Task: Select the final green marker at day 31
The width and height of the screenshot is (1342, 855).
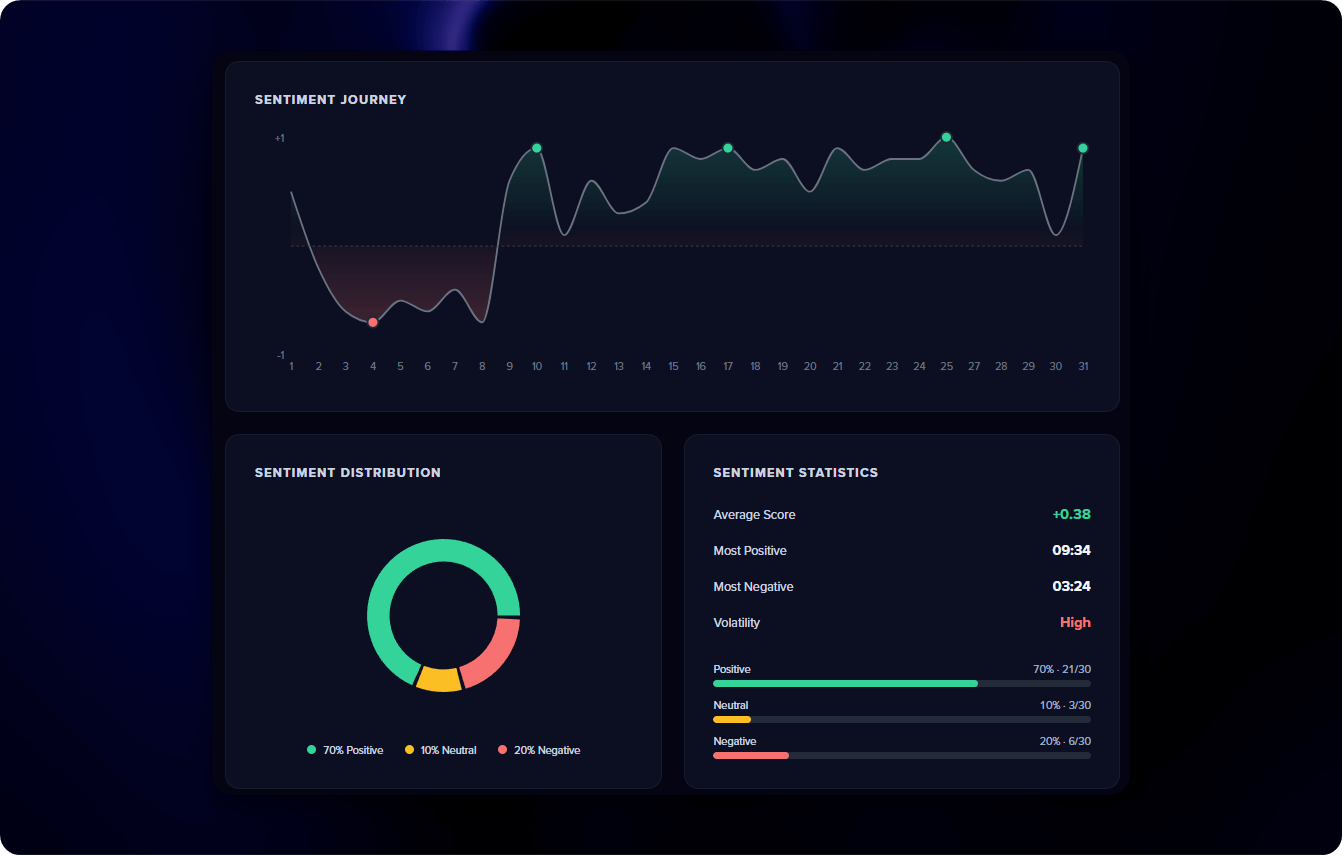Action: [x=1083, y=147]
